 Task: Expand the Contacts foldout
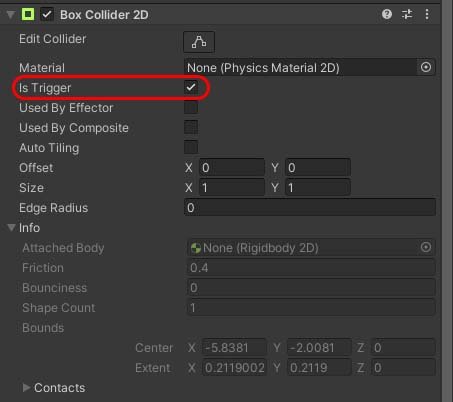coord(26,387)
